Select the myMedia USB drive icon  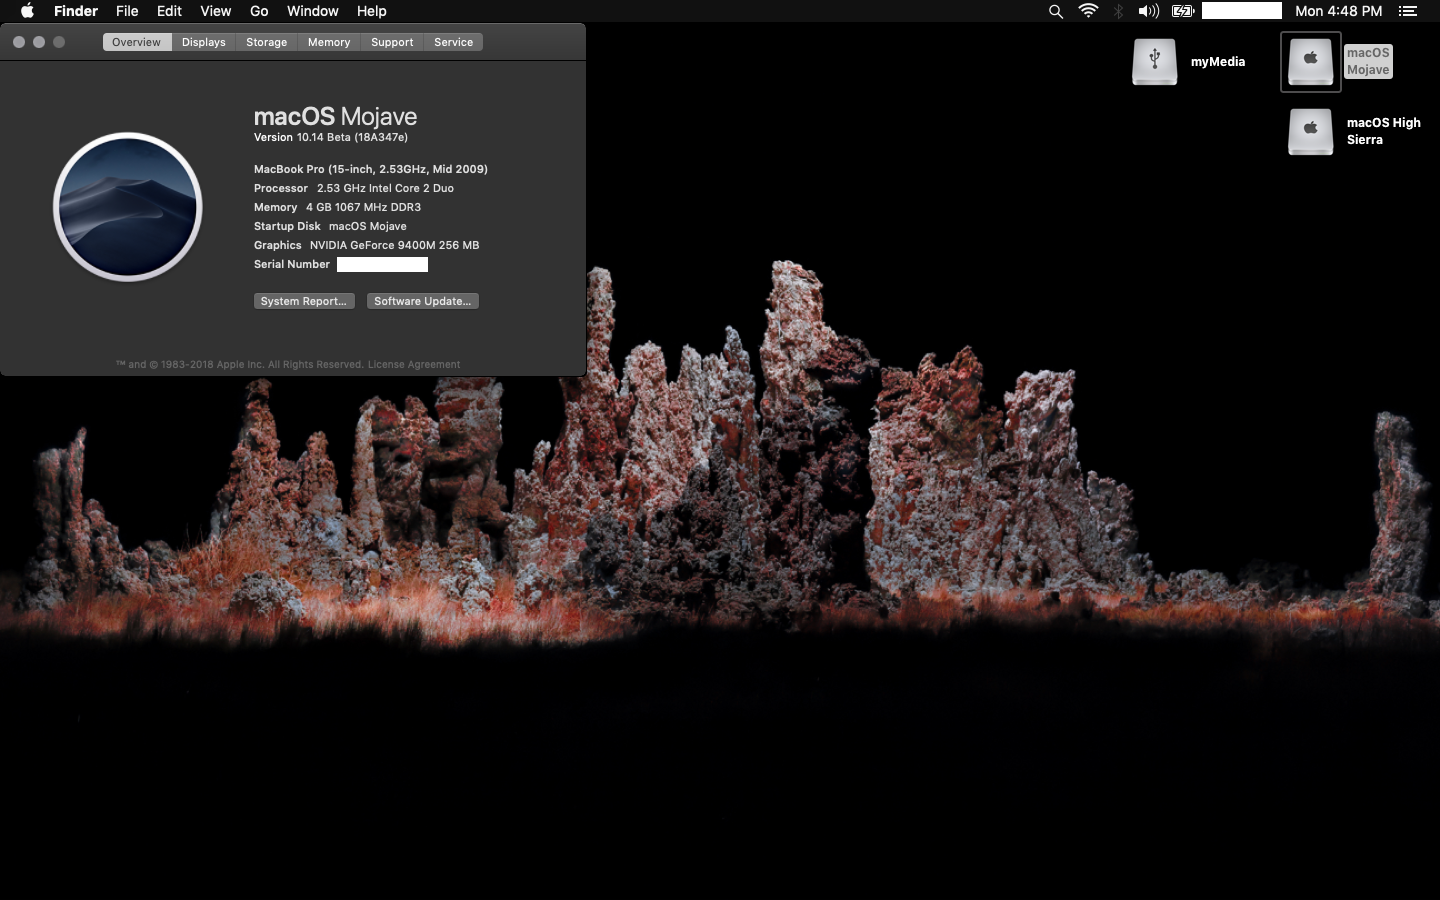point(1154,61)
